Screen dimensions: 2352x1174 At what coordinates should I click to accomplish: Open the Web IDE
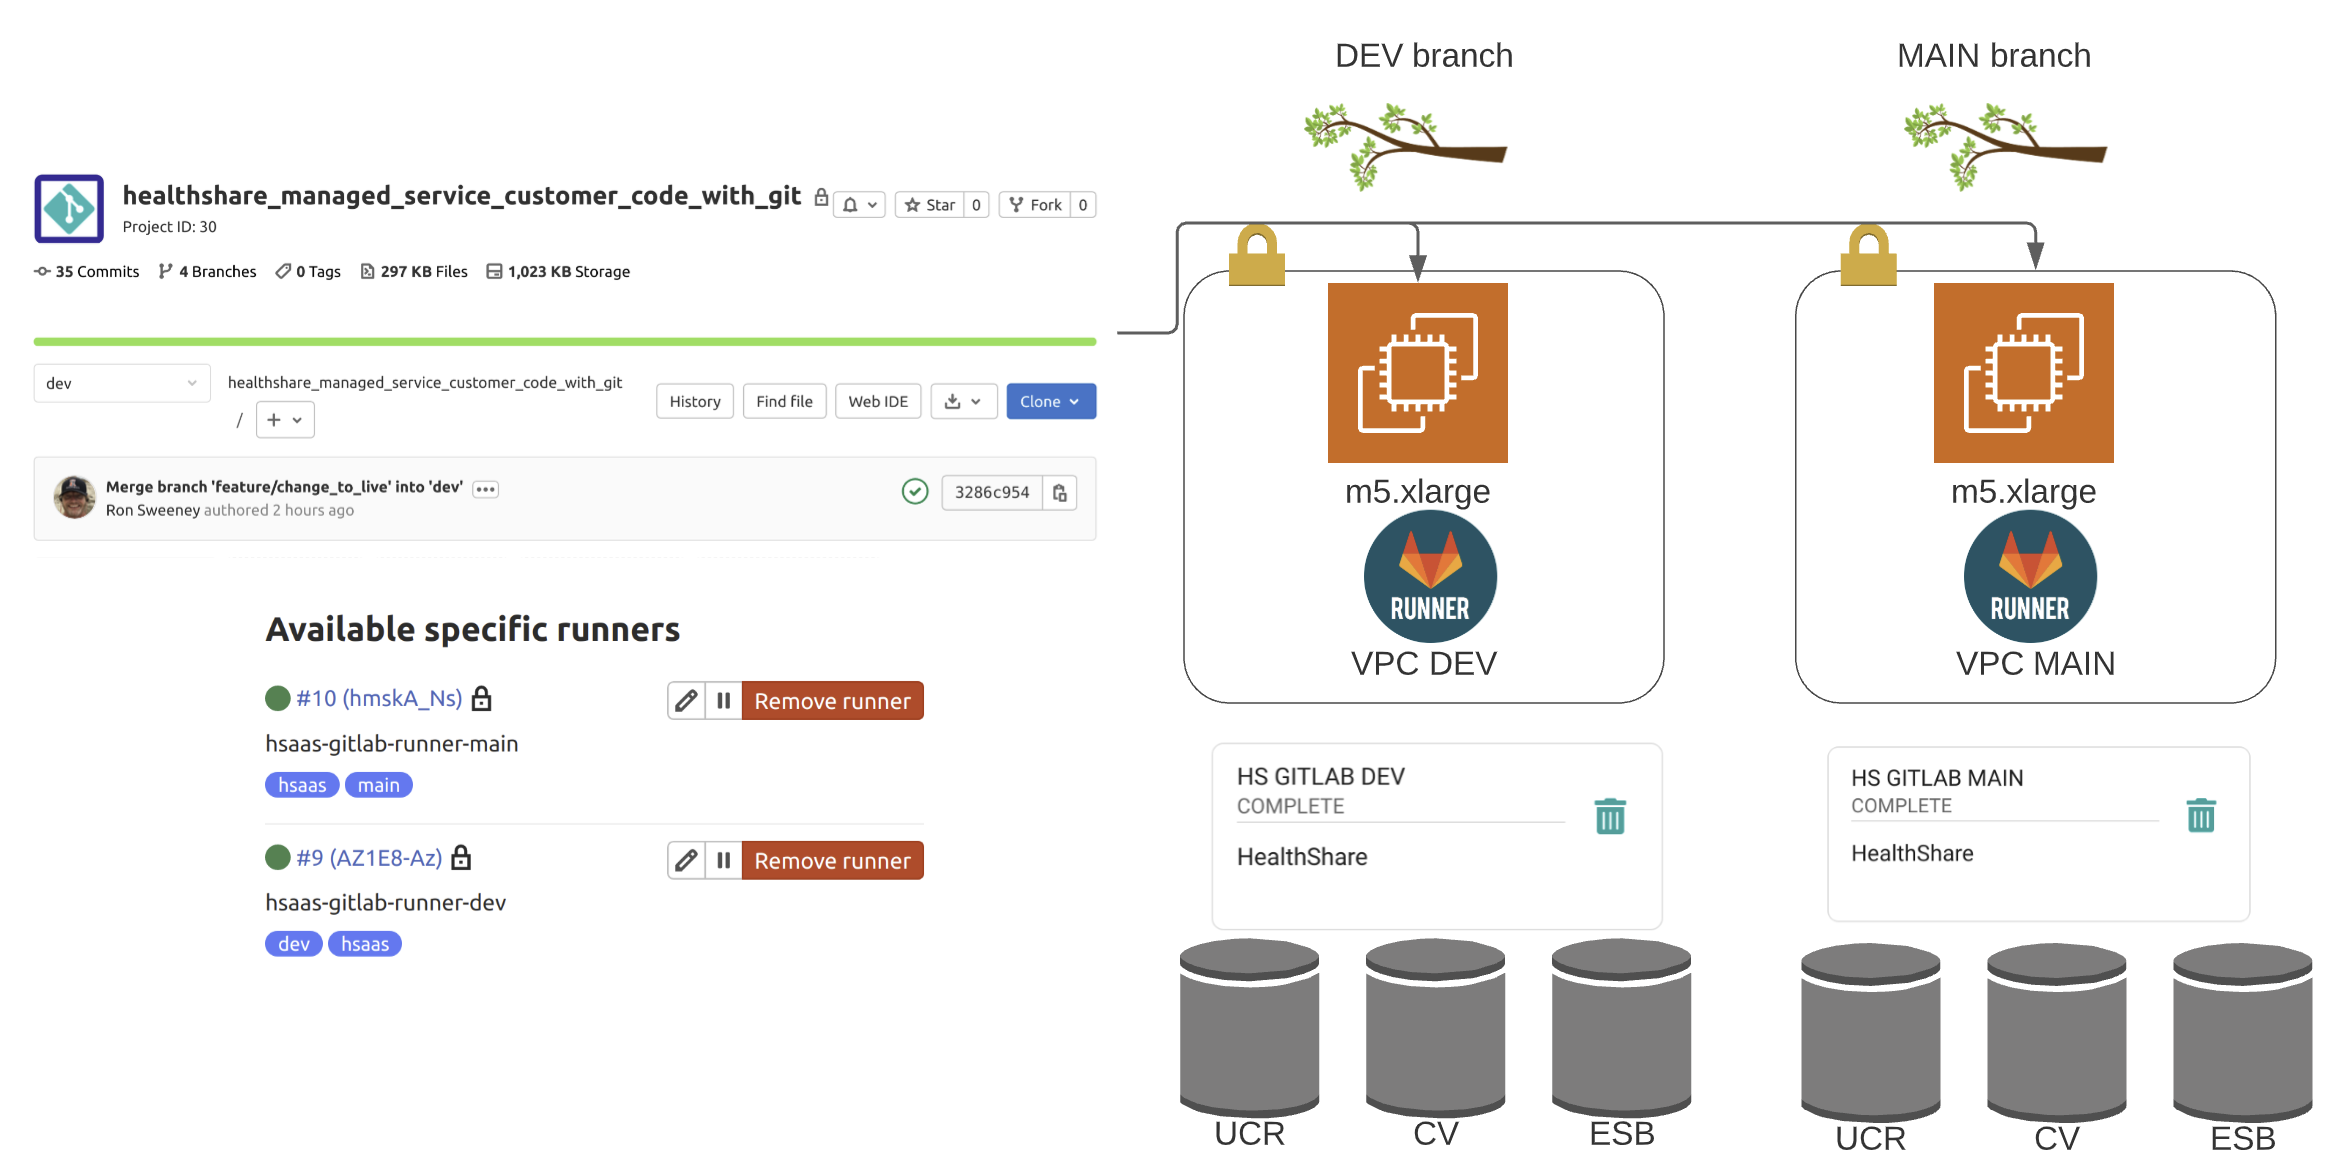(x=878, y=401)
